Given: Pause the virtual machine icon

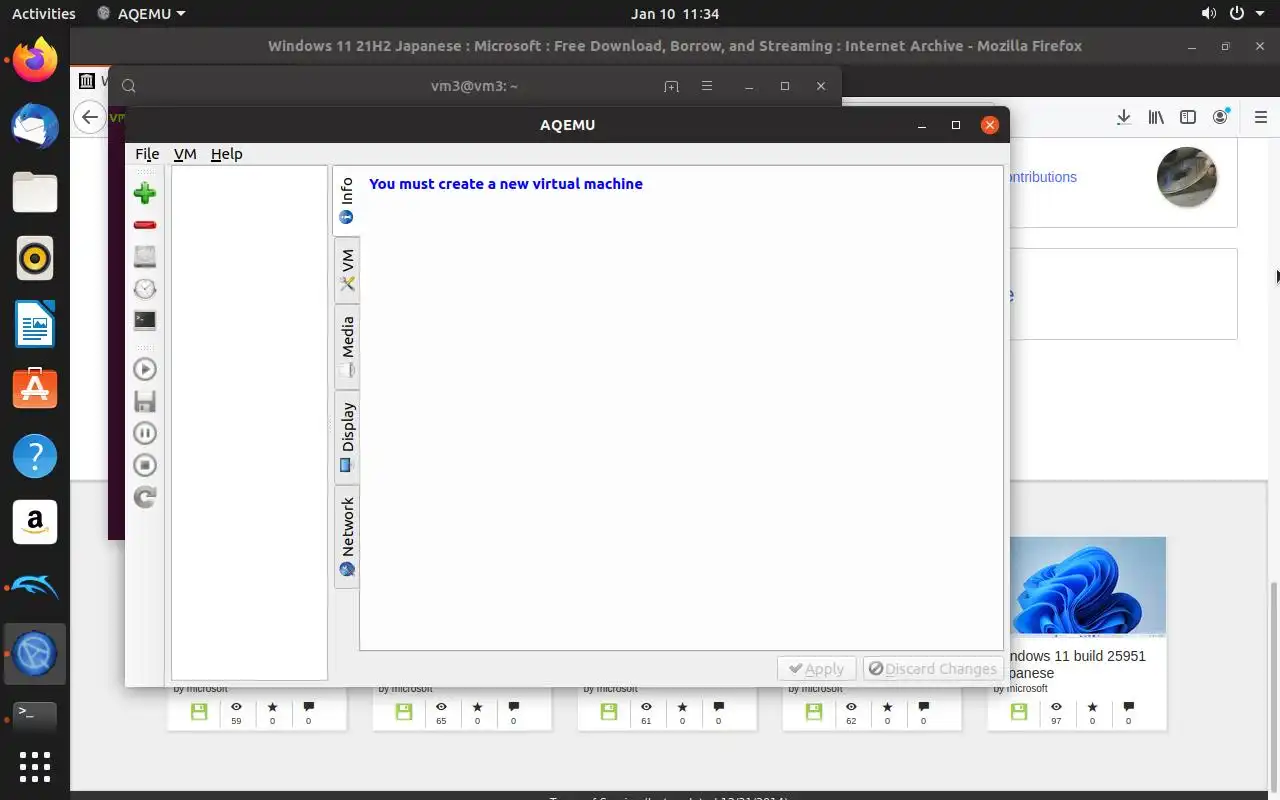Looking at the screenshot, I should pyautogui.click(x=145, y=433).
